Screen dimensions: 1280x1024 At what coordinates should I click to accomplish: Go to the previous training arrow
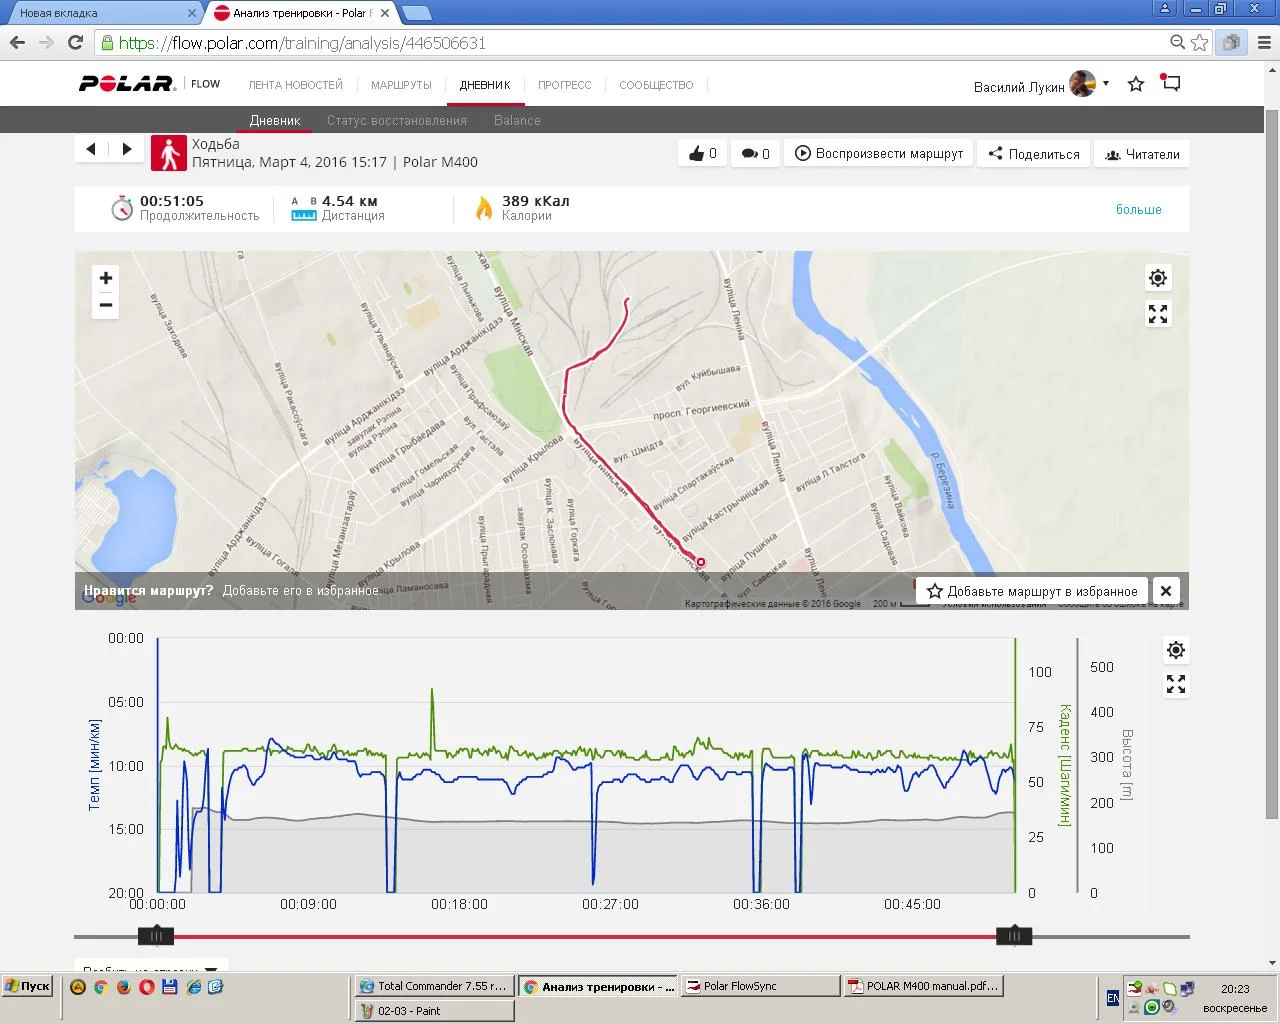tap(91, 149)
